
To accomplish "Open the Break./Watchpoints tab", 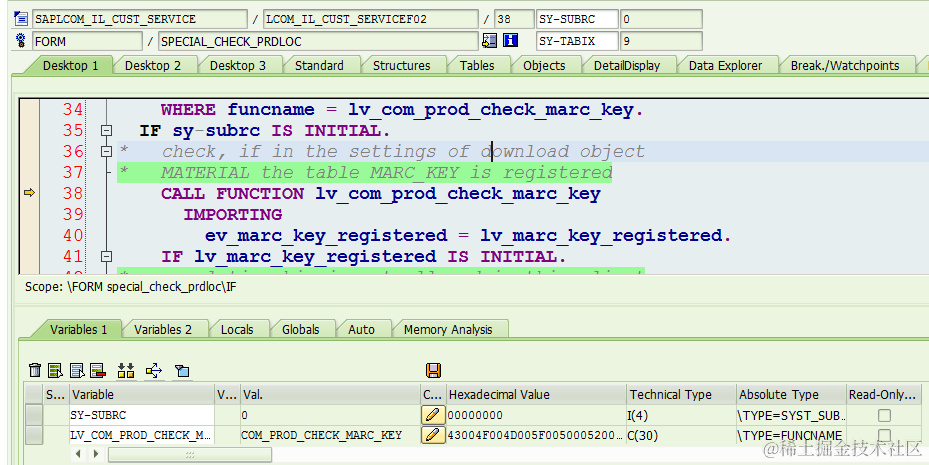I will (x=845, y=65).
